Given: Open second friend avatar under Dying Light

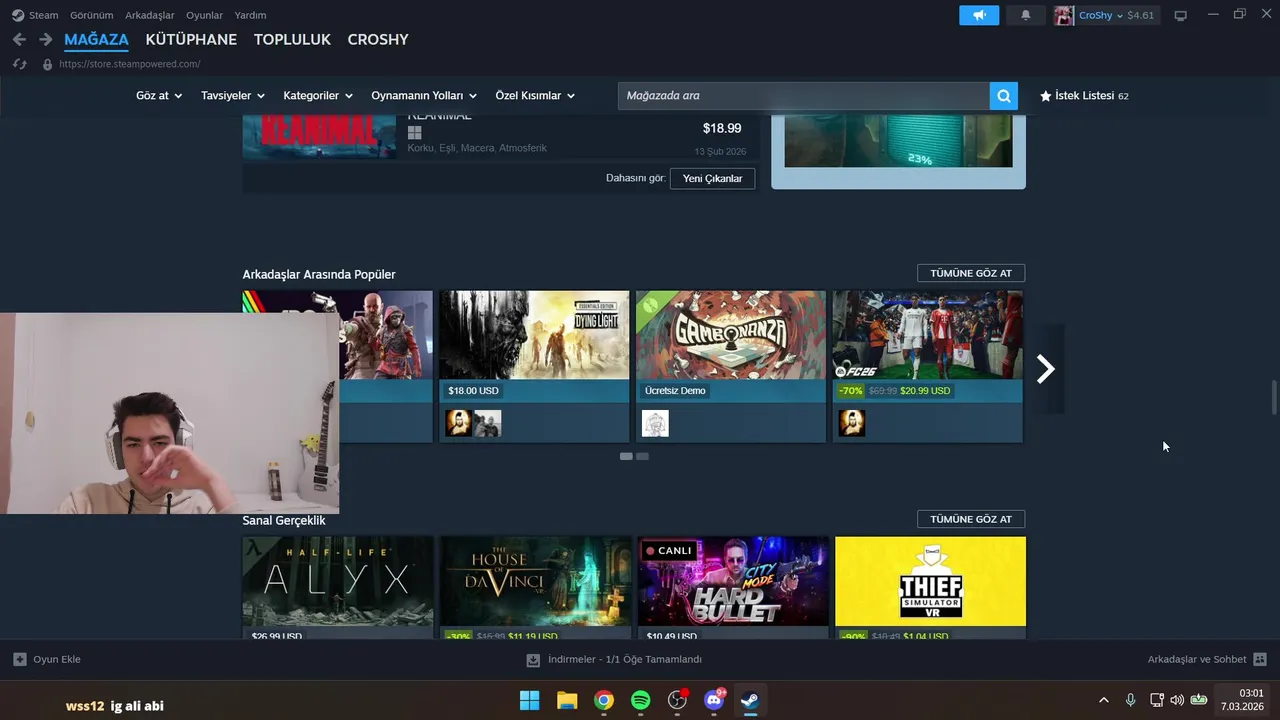Looking at the screenshot, I should (488, 423).
